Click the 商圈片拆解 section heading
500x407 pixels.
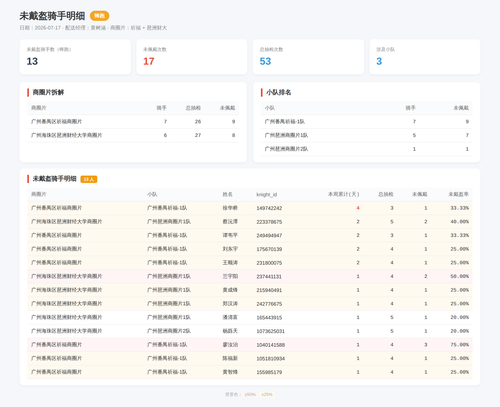(x=48, y=92)
